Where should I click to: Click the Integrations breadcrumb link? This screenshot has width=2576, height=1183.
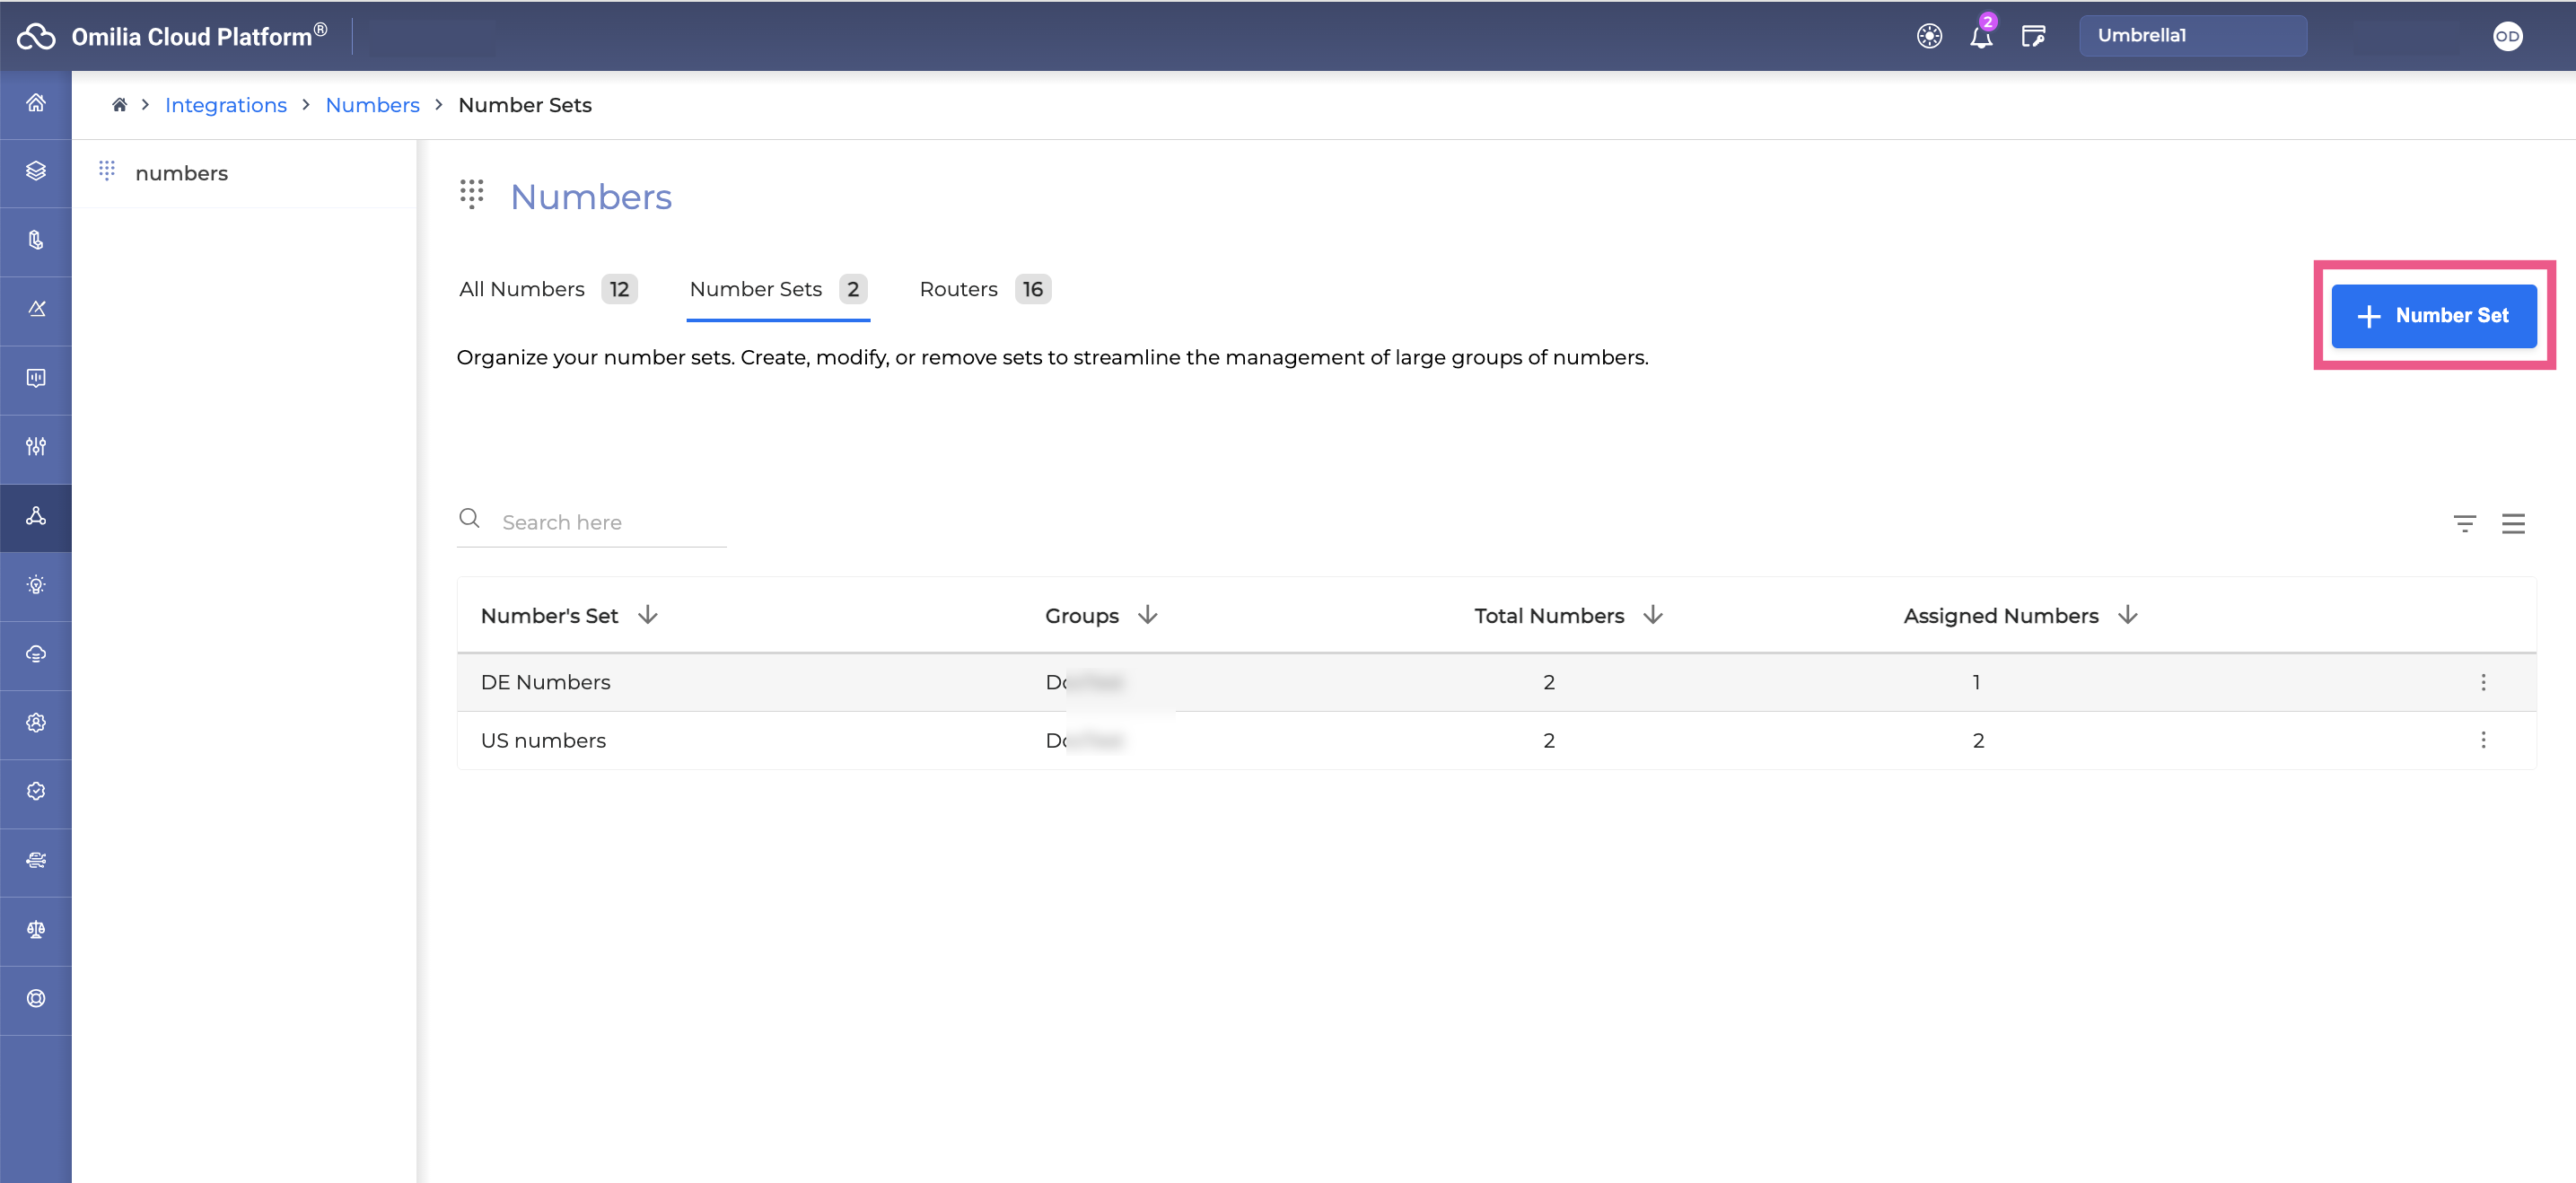pos(227,103)
